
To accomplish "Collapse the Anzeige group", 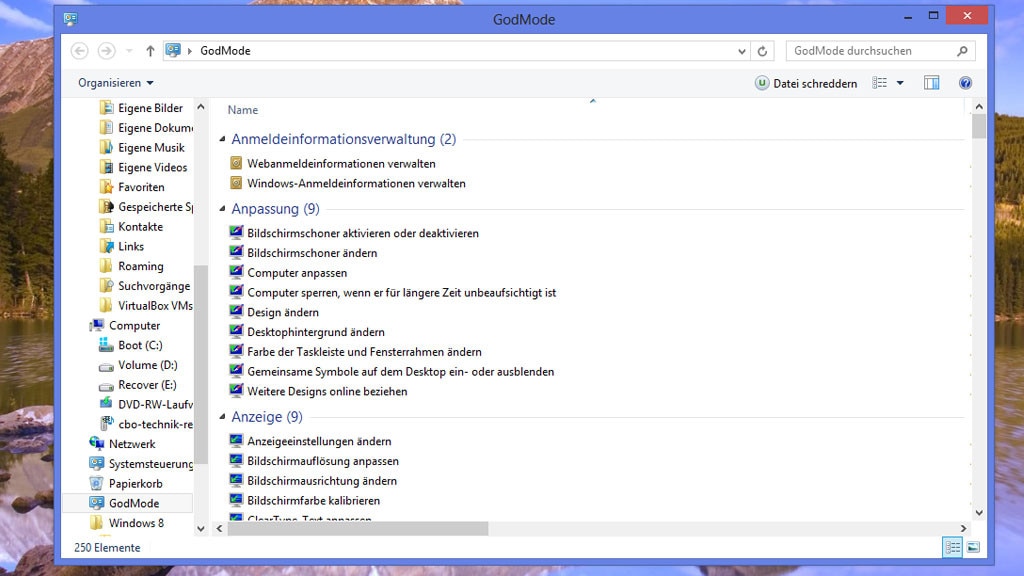I will (x=222, y=417).
